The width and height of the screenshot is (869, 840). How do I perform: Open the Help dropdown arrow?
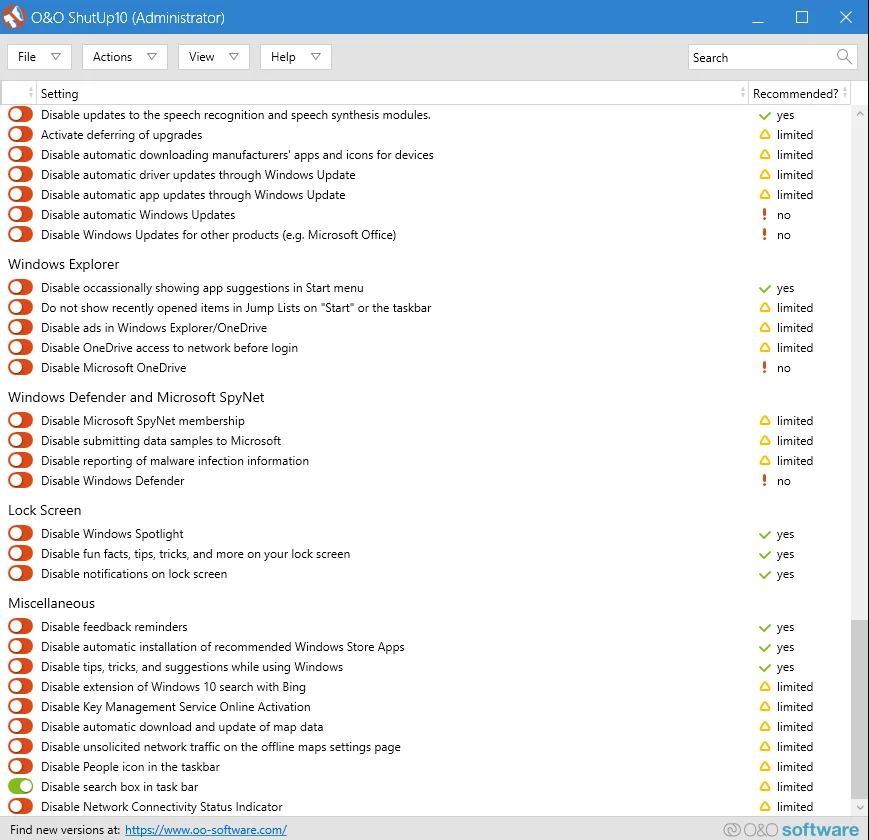tap(315, 57)
